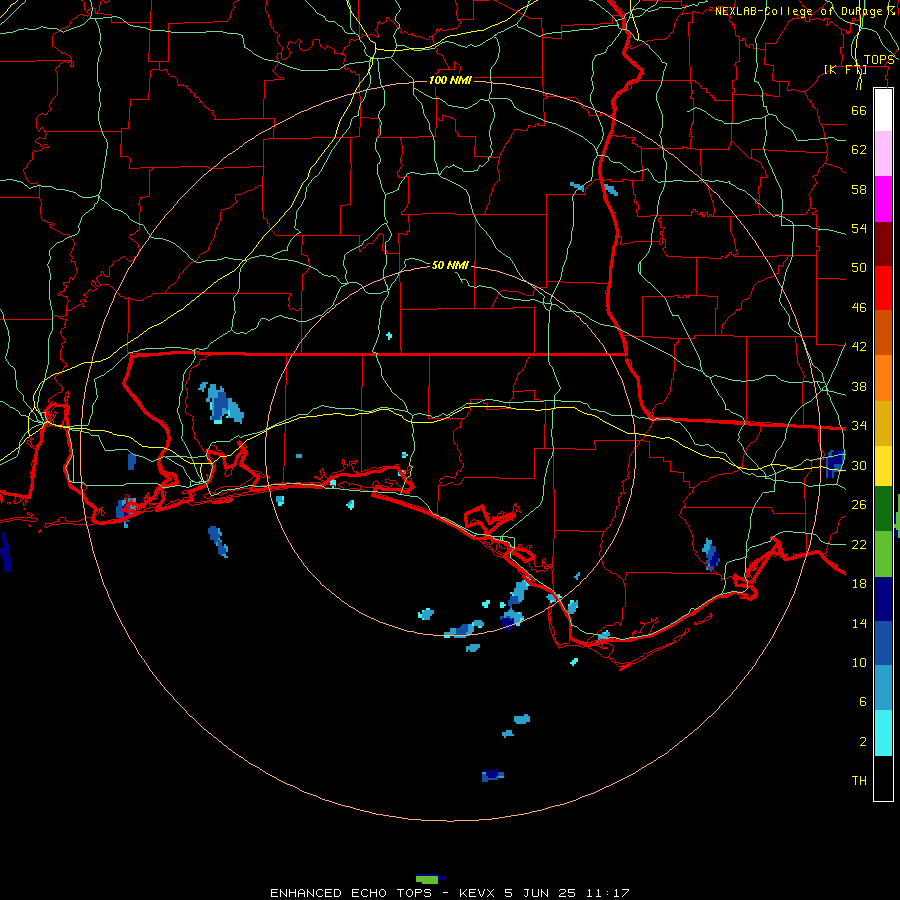Click the legend value "10"

(859, 663)
